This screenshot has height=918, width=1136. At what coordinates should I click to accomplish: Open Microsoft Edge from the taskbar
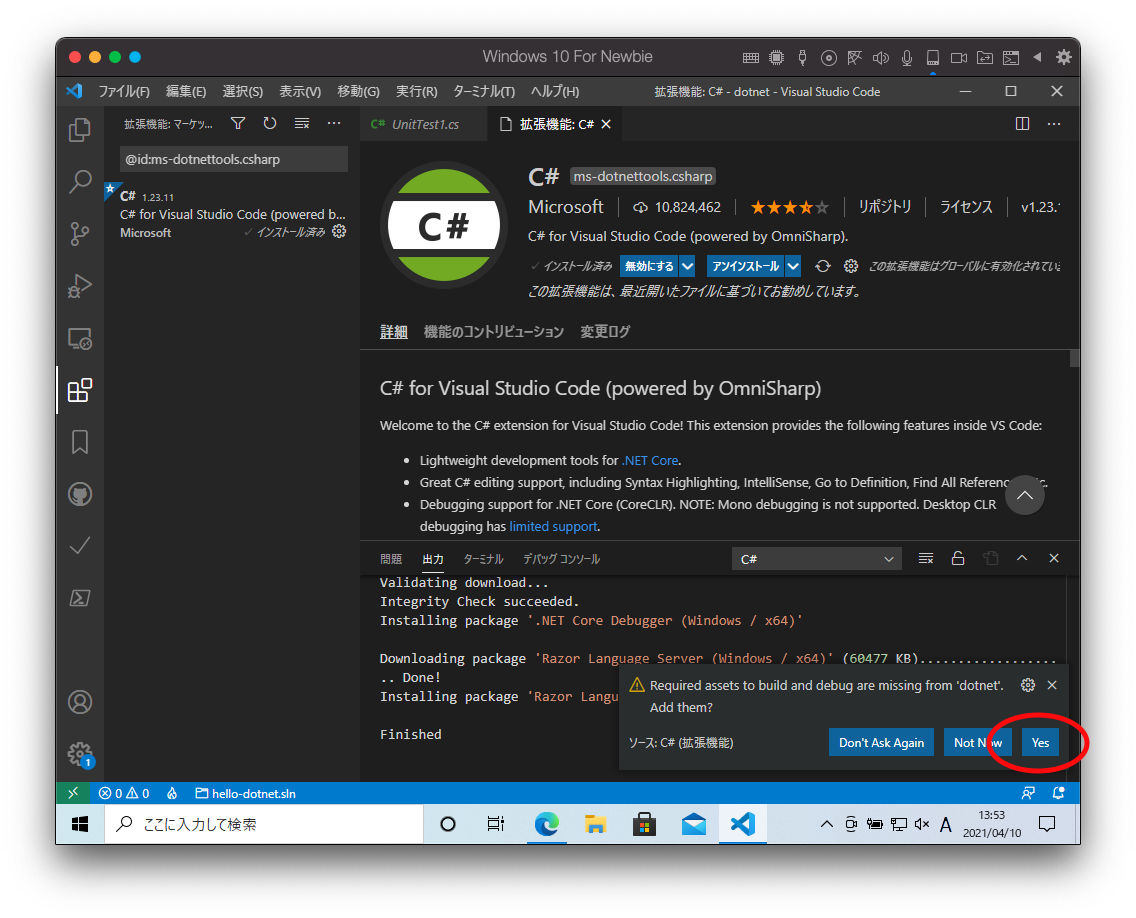pyautogui.click(x=547, y=825)
